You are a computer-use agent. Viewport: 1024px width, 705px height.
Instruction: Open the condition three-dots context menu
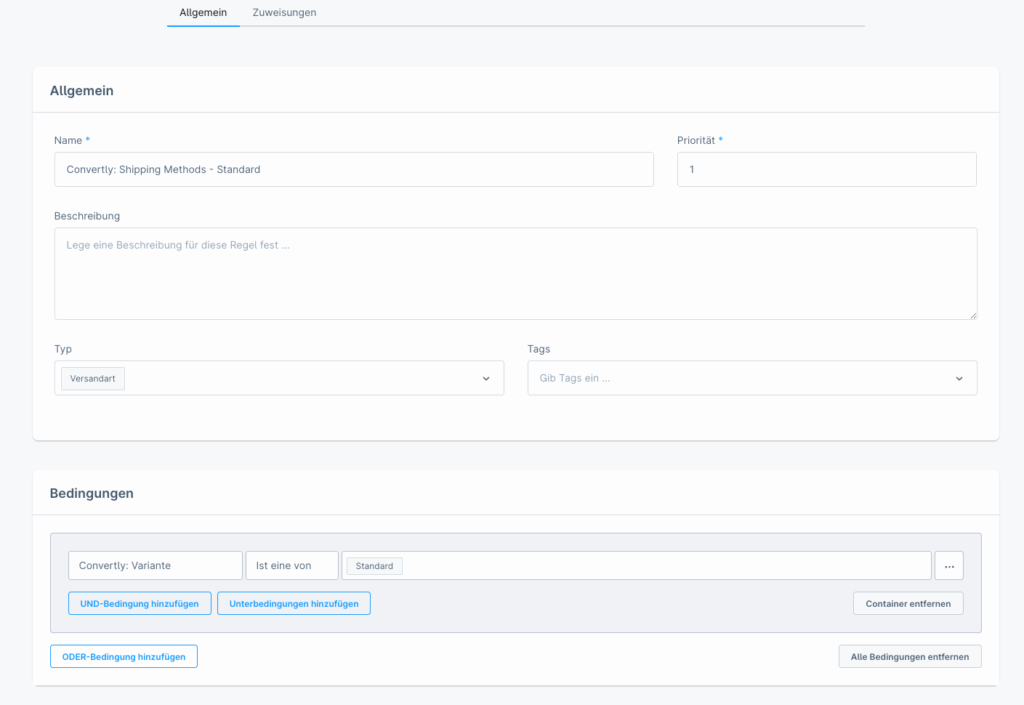[949, 566]
